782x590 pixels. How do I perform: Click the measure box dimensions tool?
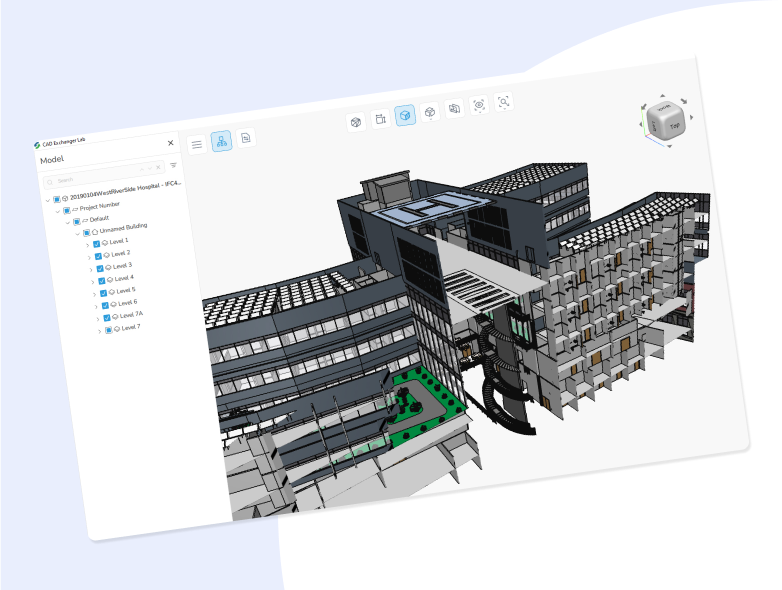point(381,119)
